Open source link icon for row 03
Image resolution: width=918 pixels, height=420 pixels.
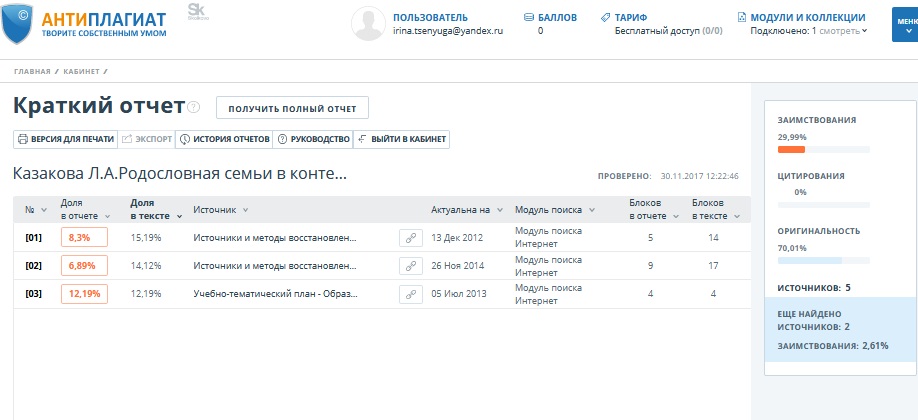coord(410,294)
